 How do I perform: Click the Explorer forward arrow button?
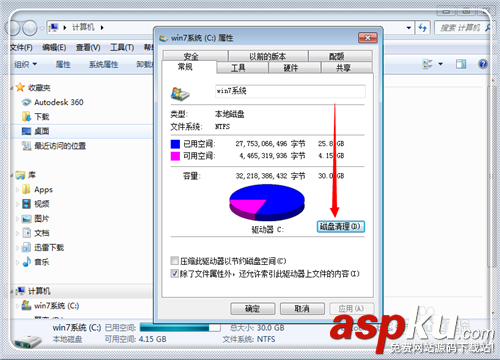pos(30,28)
